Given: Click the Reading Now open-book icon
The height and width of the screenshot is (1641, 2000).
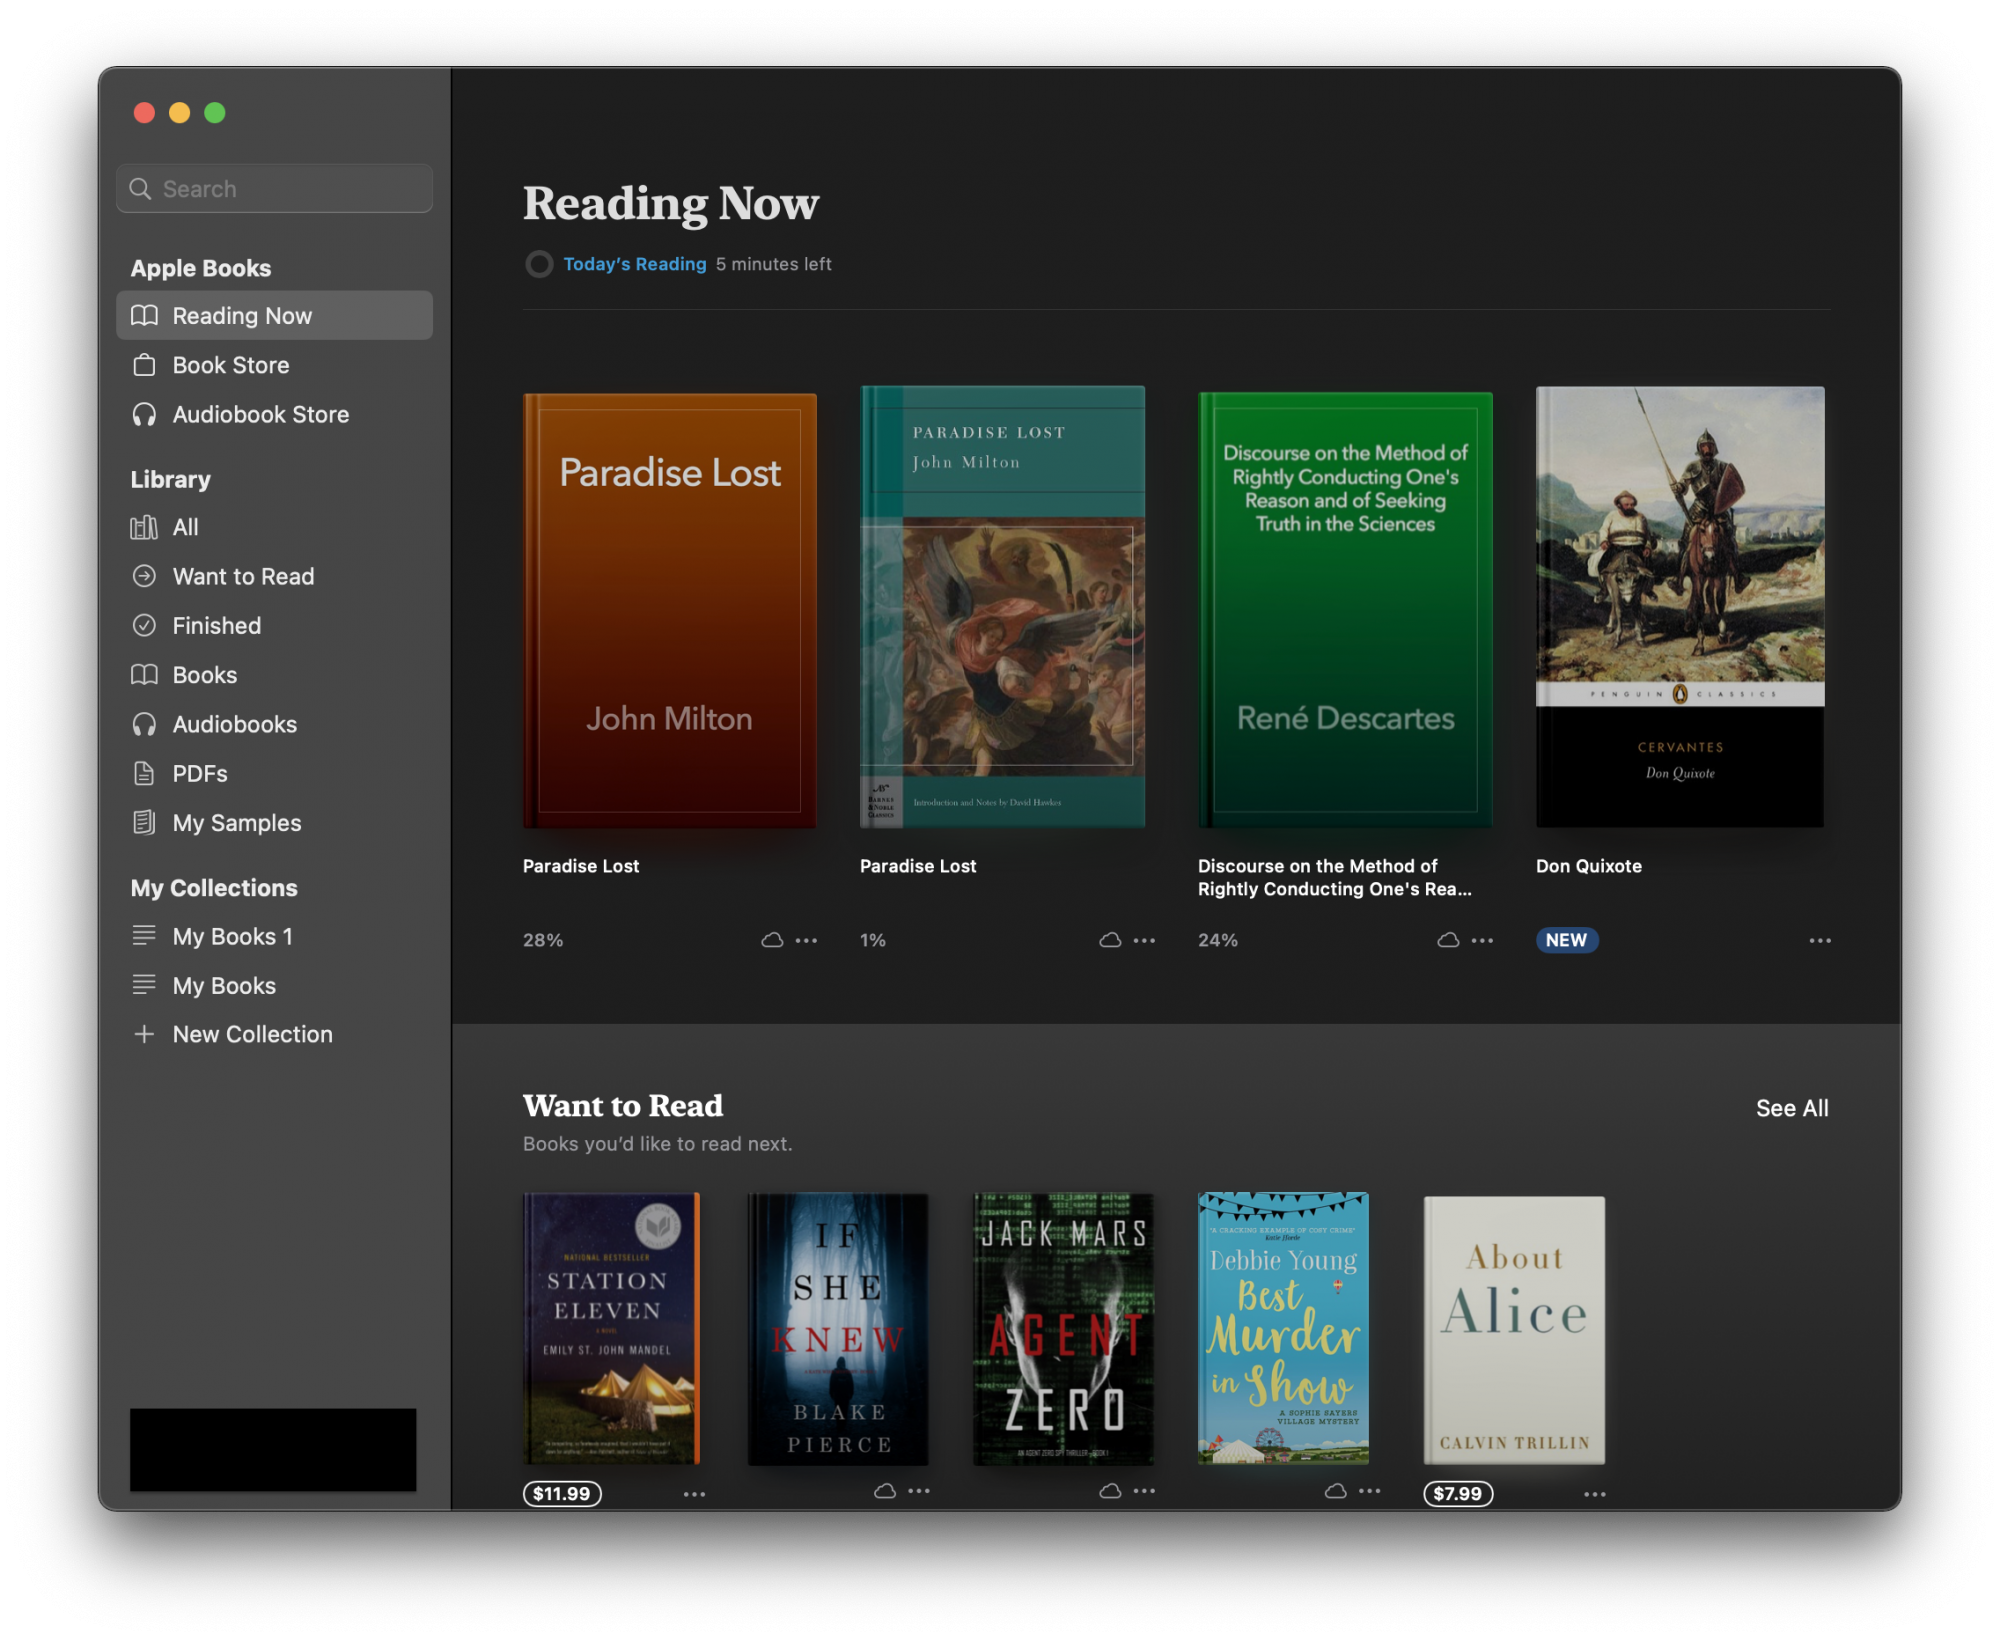Looking at the screenshot, I should 144,316.
